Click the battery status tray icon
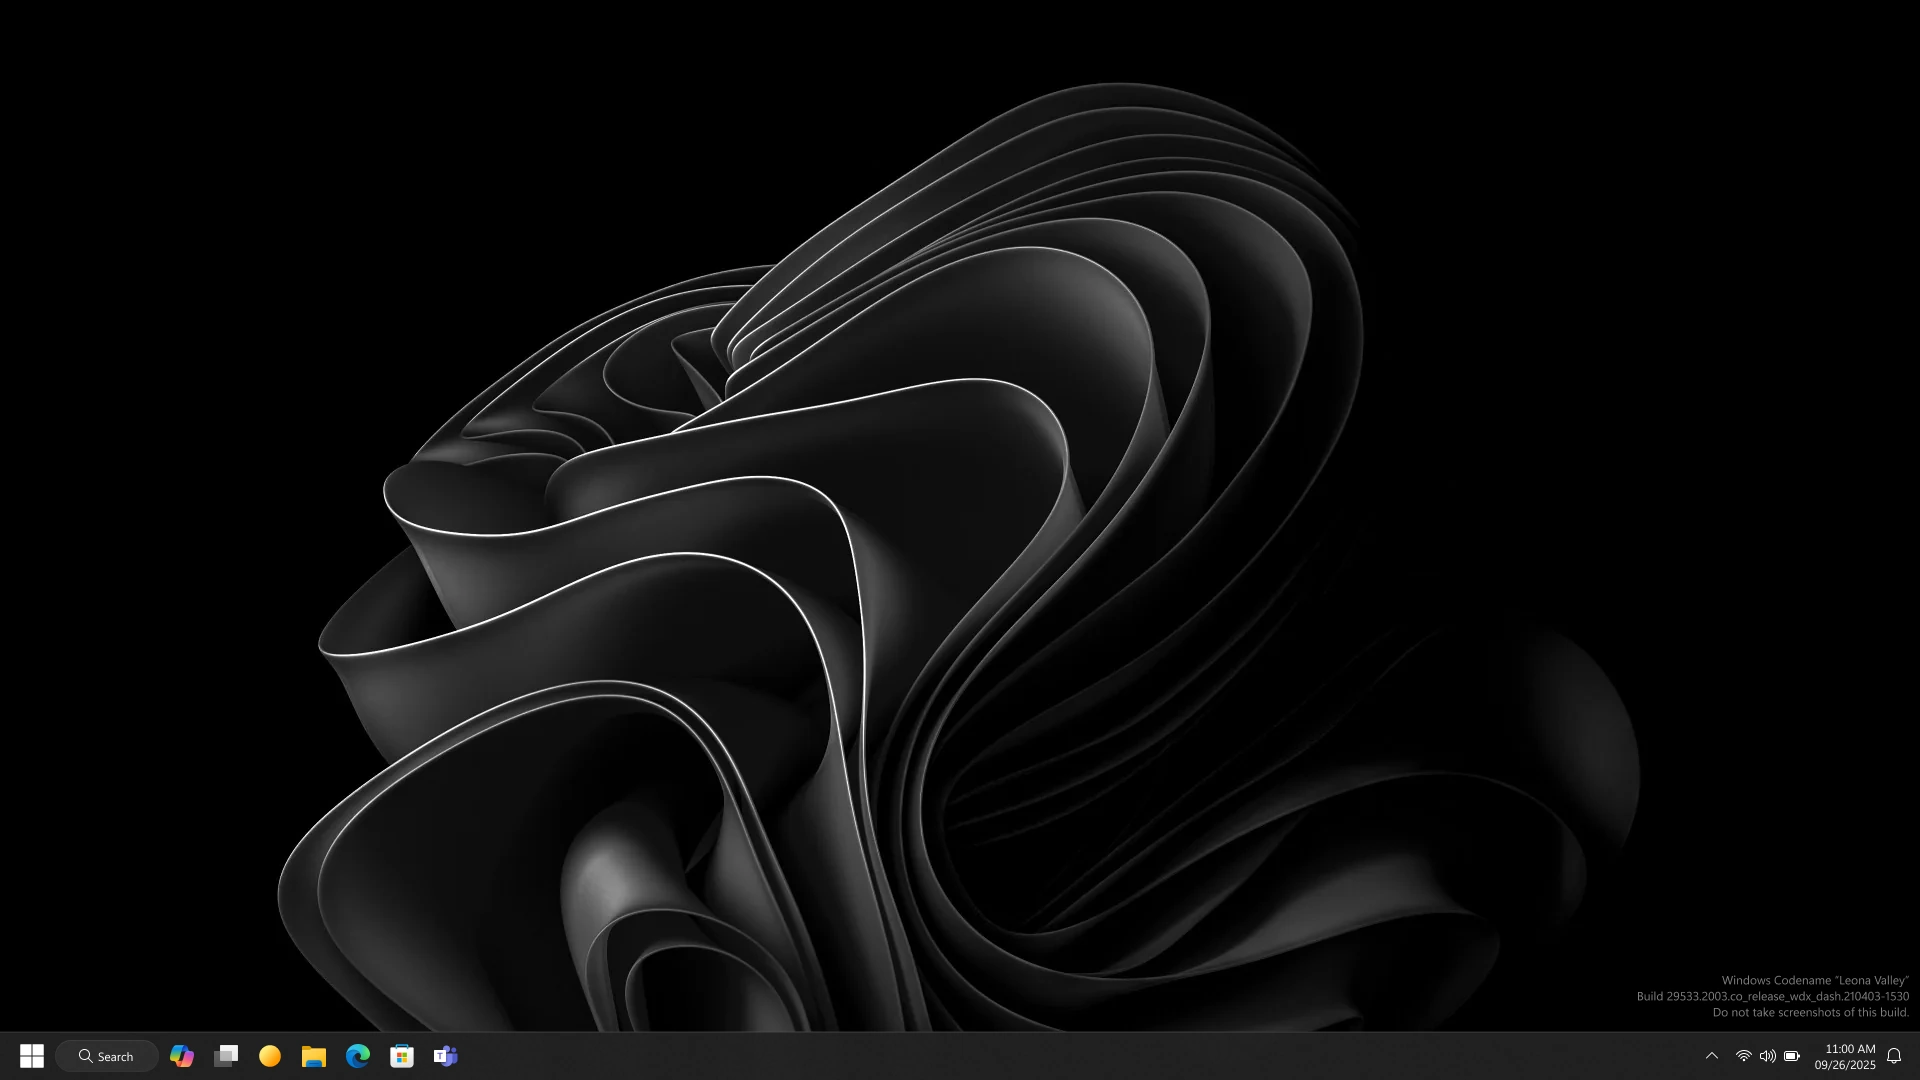 1792,1056
